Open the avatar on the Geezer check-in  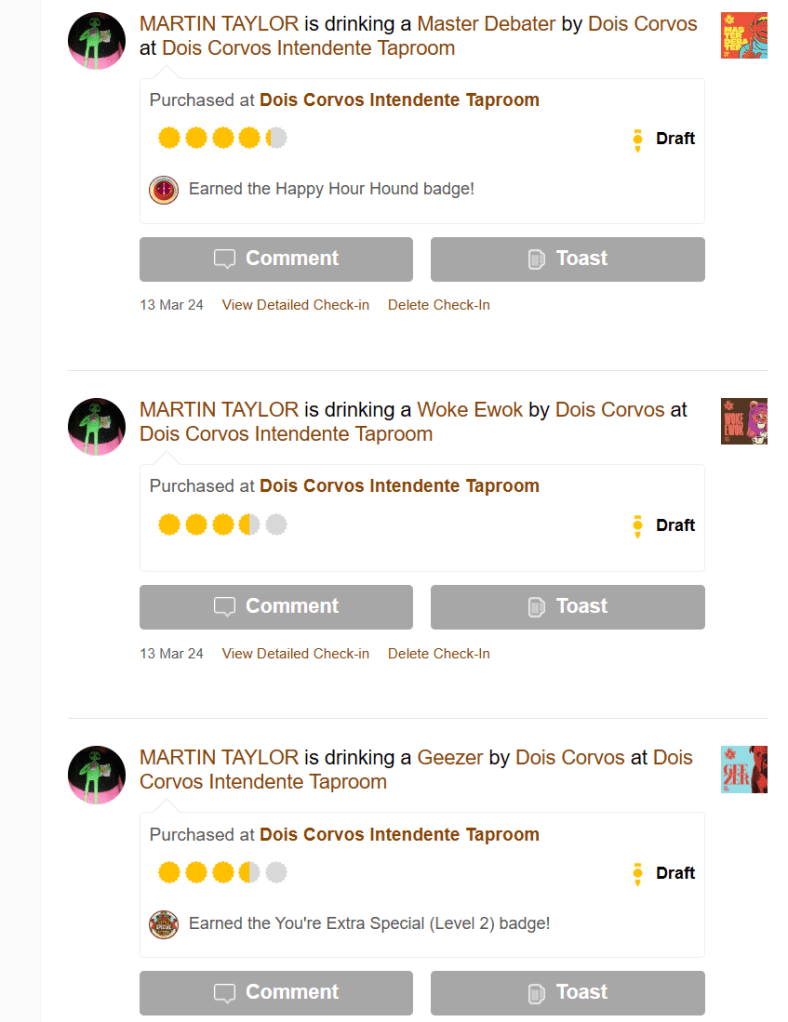(96, 775)
